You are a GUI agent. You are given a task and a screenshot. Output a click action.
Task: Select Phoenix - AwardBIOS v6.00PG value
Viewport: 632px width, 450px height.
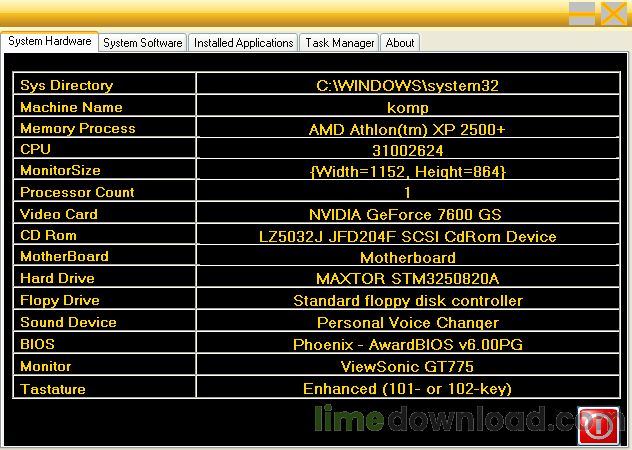click(407, 343)
